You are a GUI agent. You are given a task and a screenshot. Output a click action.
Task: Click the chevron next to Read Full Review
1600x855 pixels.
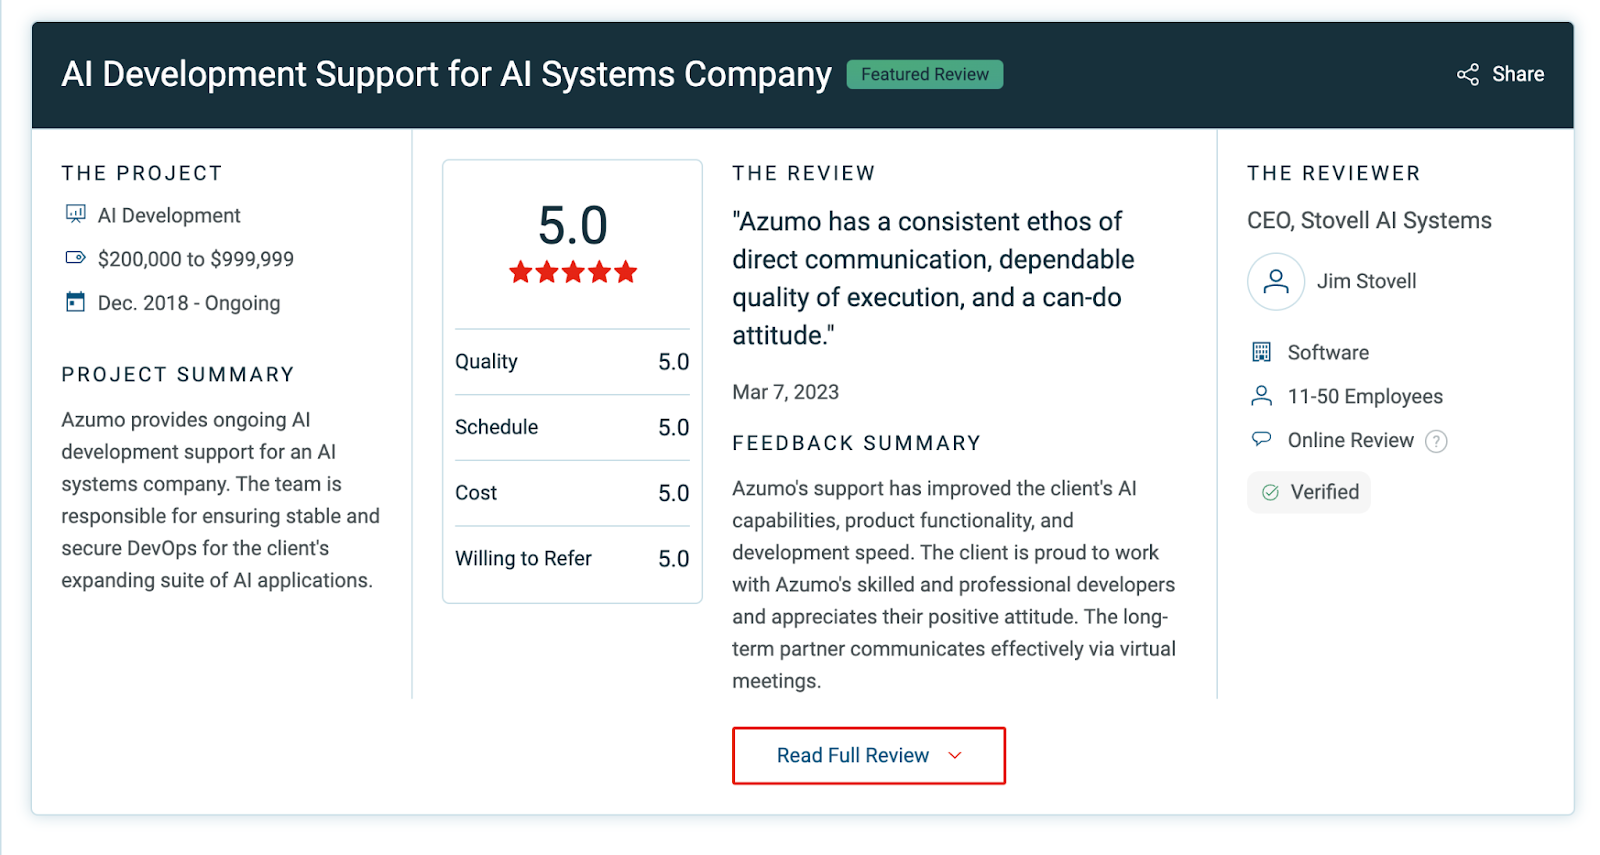[955, 756]
